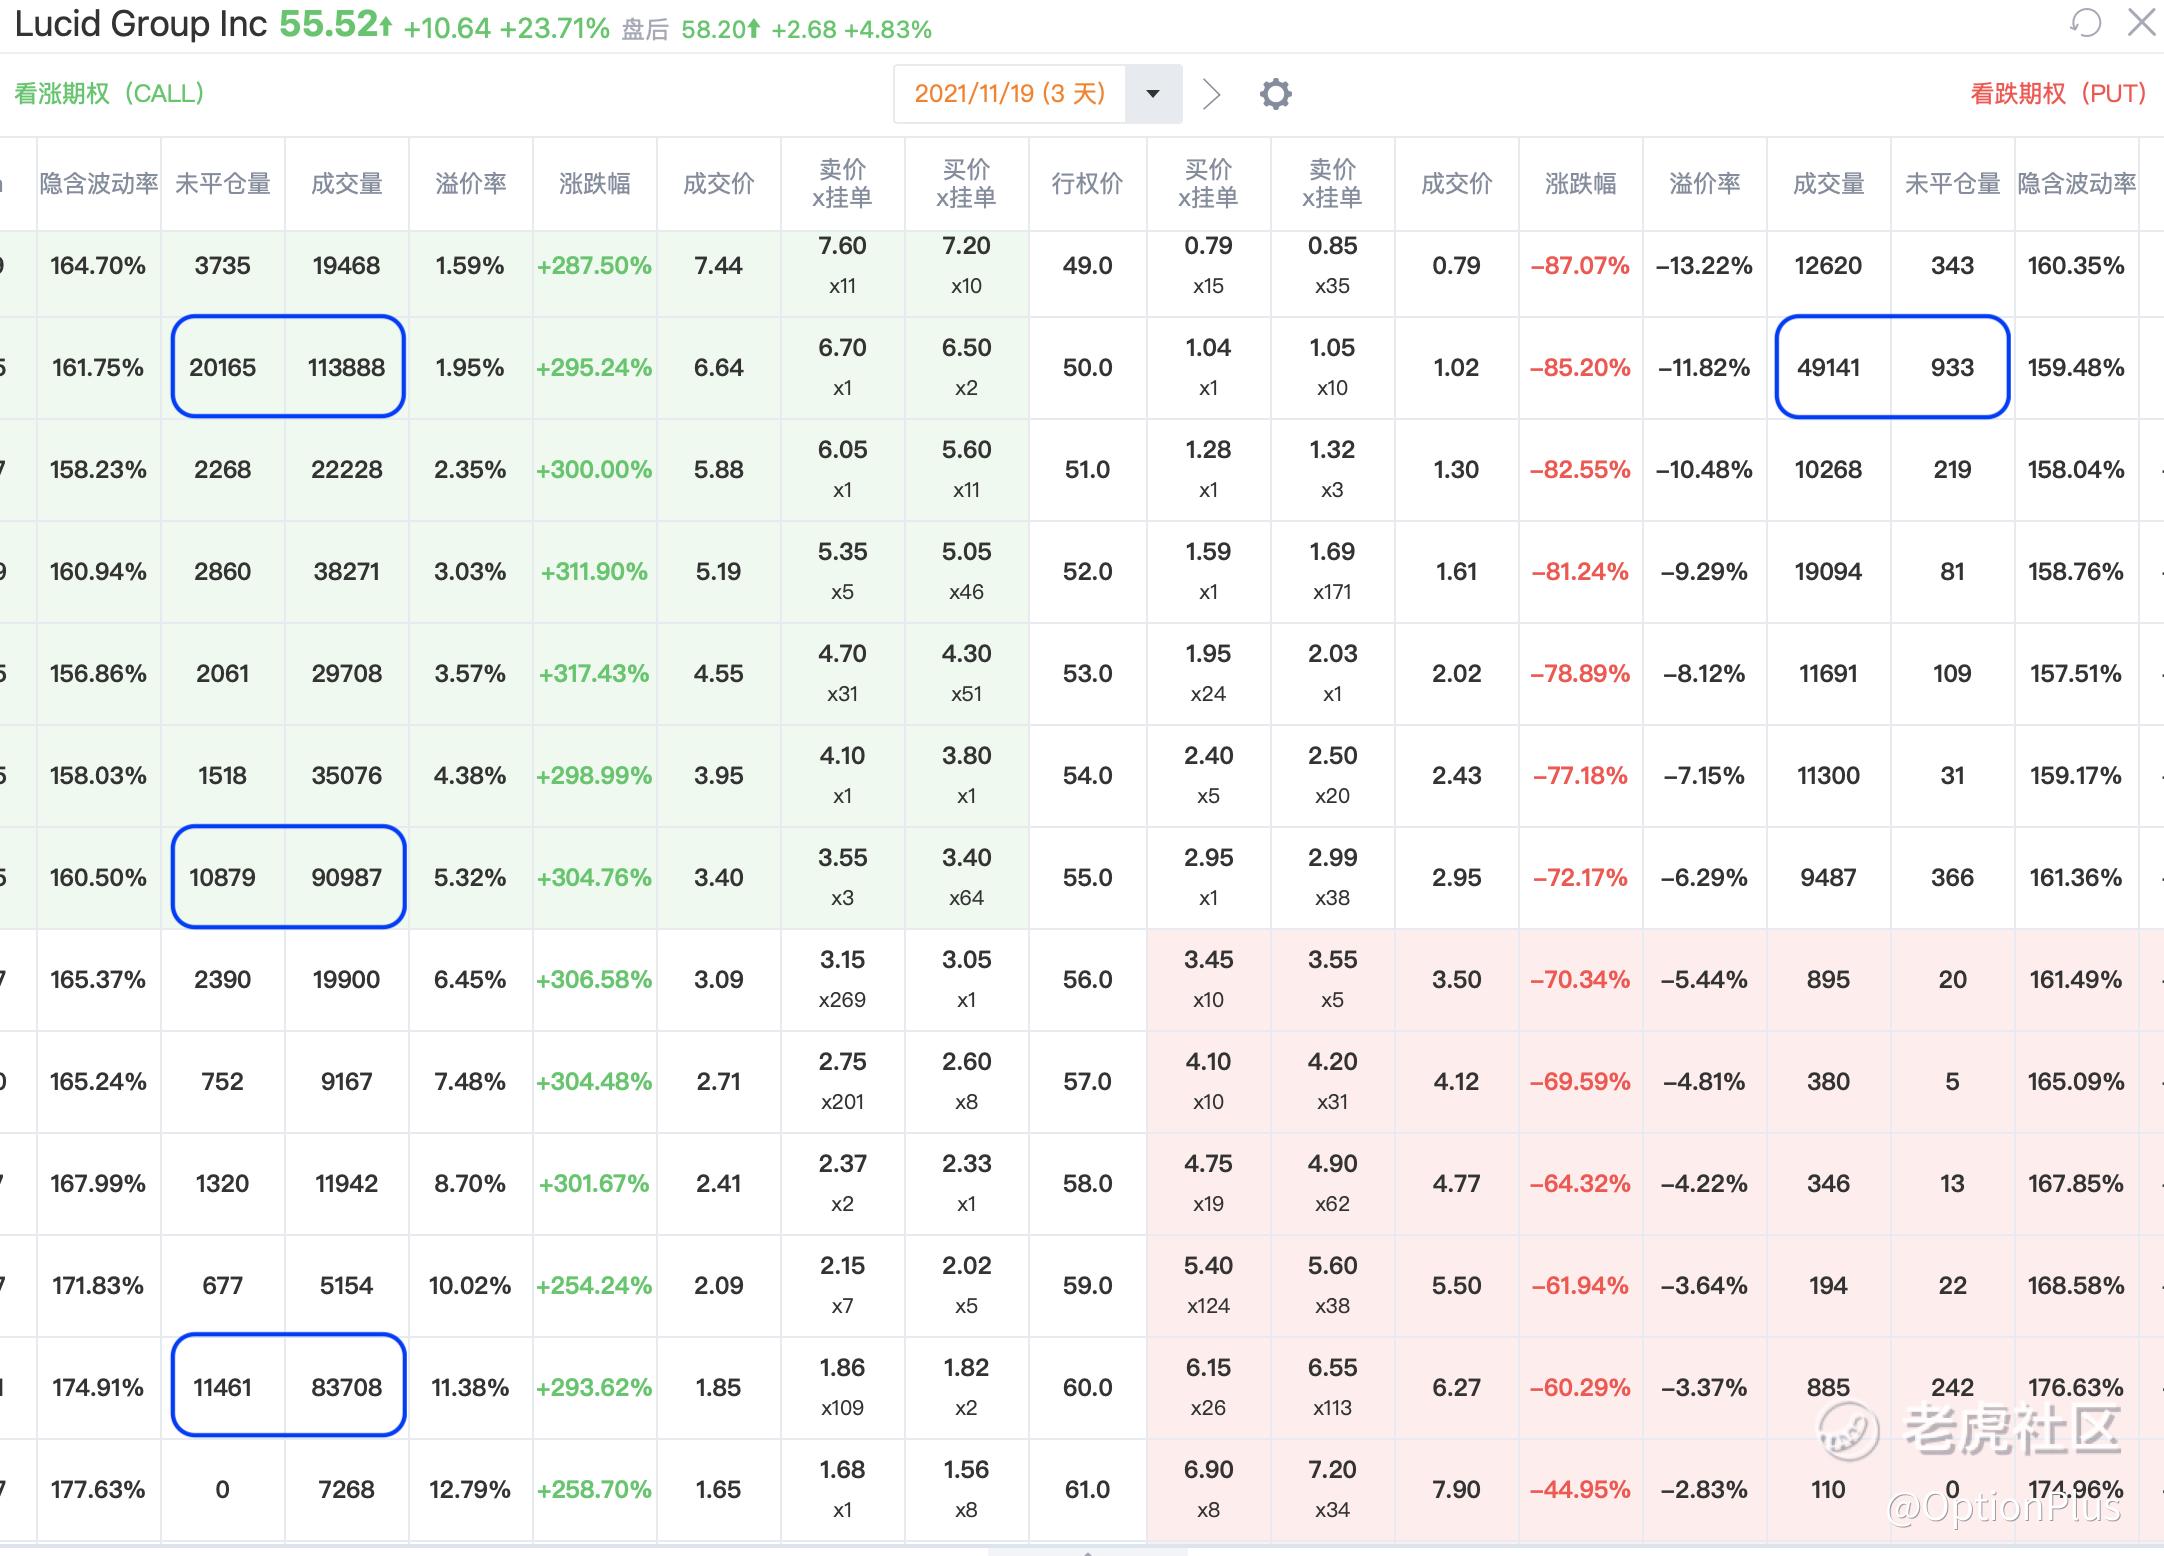Click put change –81.24% cell
2164x1556 pixels.
pos(1580,572)
